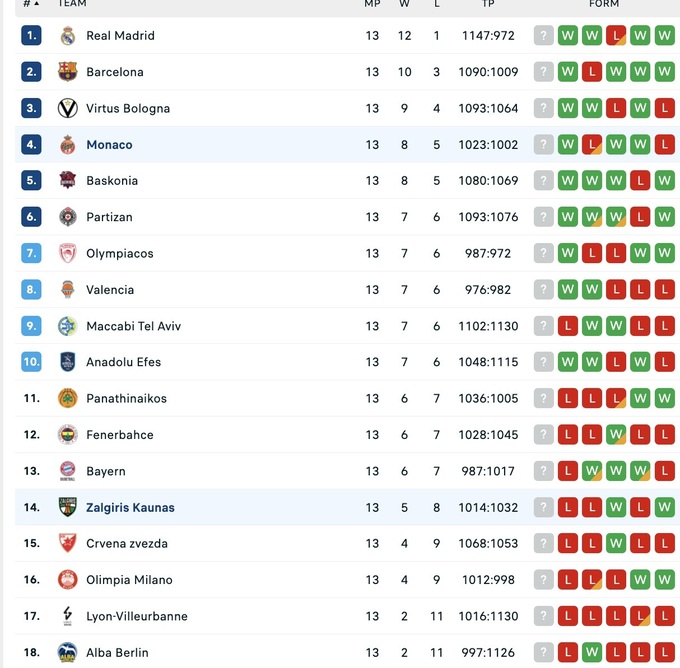Click the Olympiacos team logo
The height and width of the screenshot is (668, 680).
point(67,253)
